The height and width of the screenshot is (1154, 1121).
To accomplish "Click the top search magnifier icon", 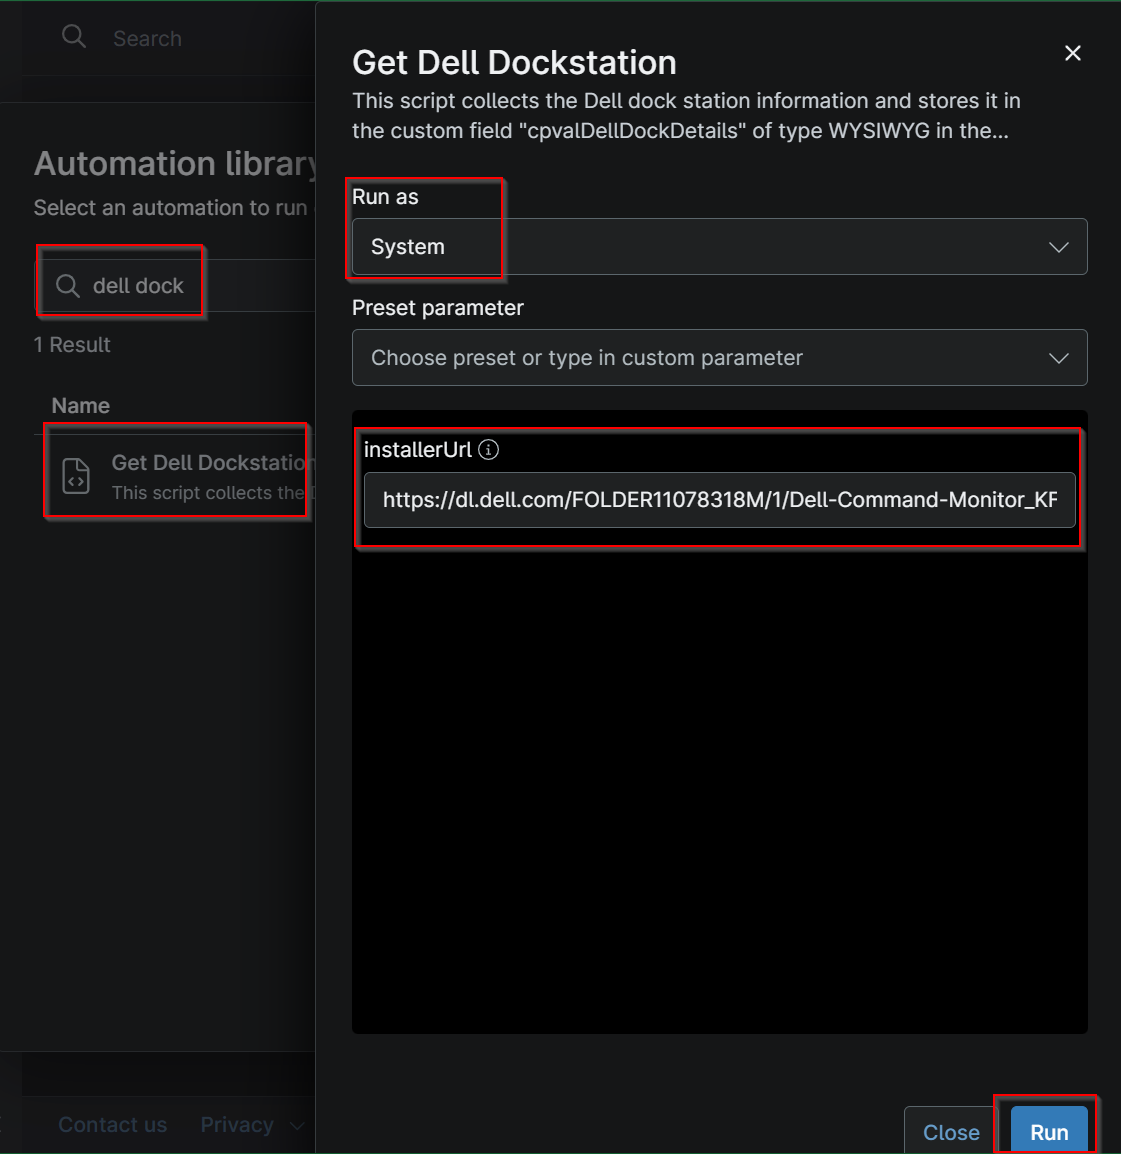I will pos(74,35).
